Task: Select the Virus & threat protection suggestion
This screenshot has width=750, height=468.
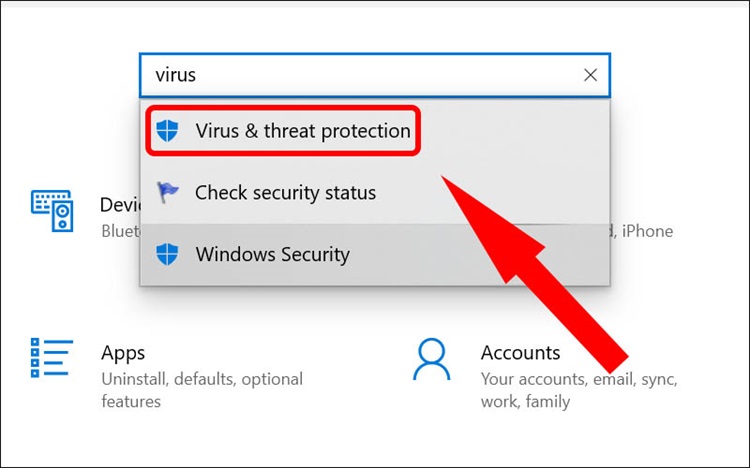Action: pos(302,131)
